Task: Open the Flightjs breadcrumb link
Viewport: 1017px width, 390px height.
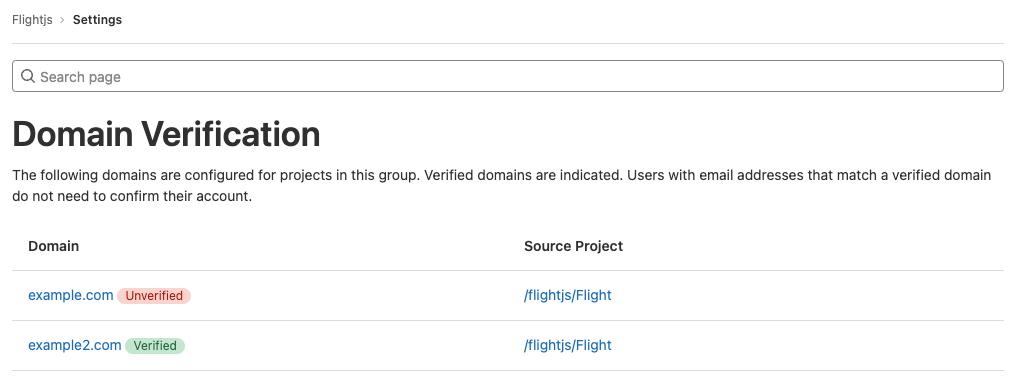Action: 32,19
